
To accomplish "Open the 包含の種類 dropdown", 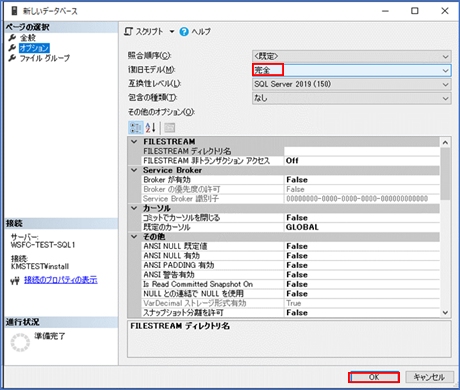I will (x=352, y=98).
